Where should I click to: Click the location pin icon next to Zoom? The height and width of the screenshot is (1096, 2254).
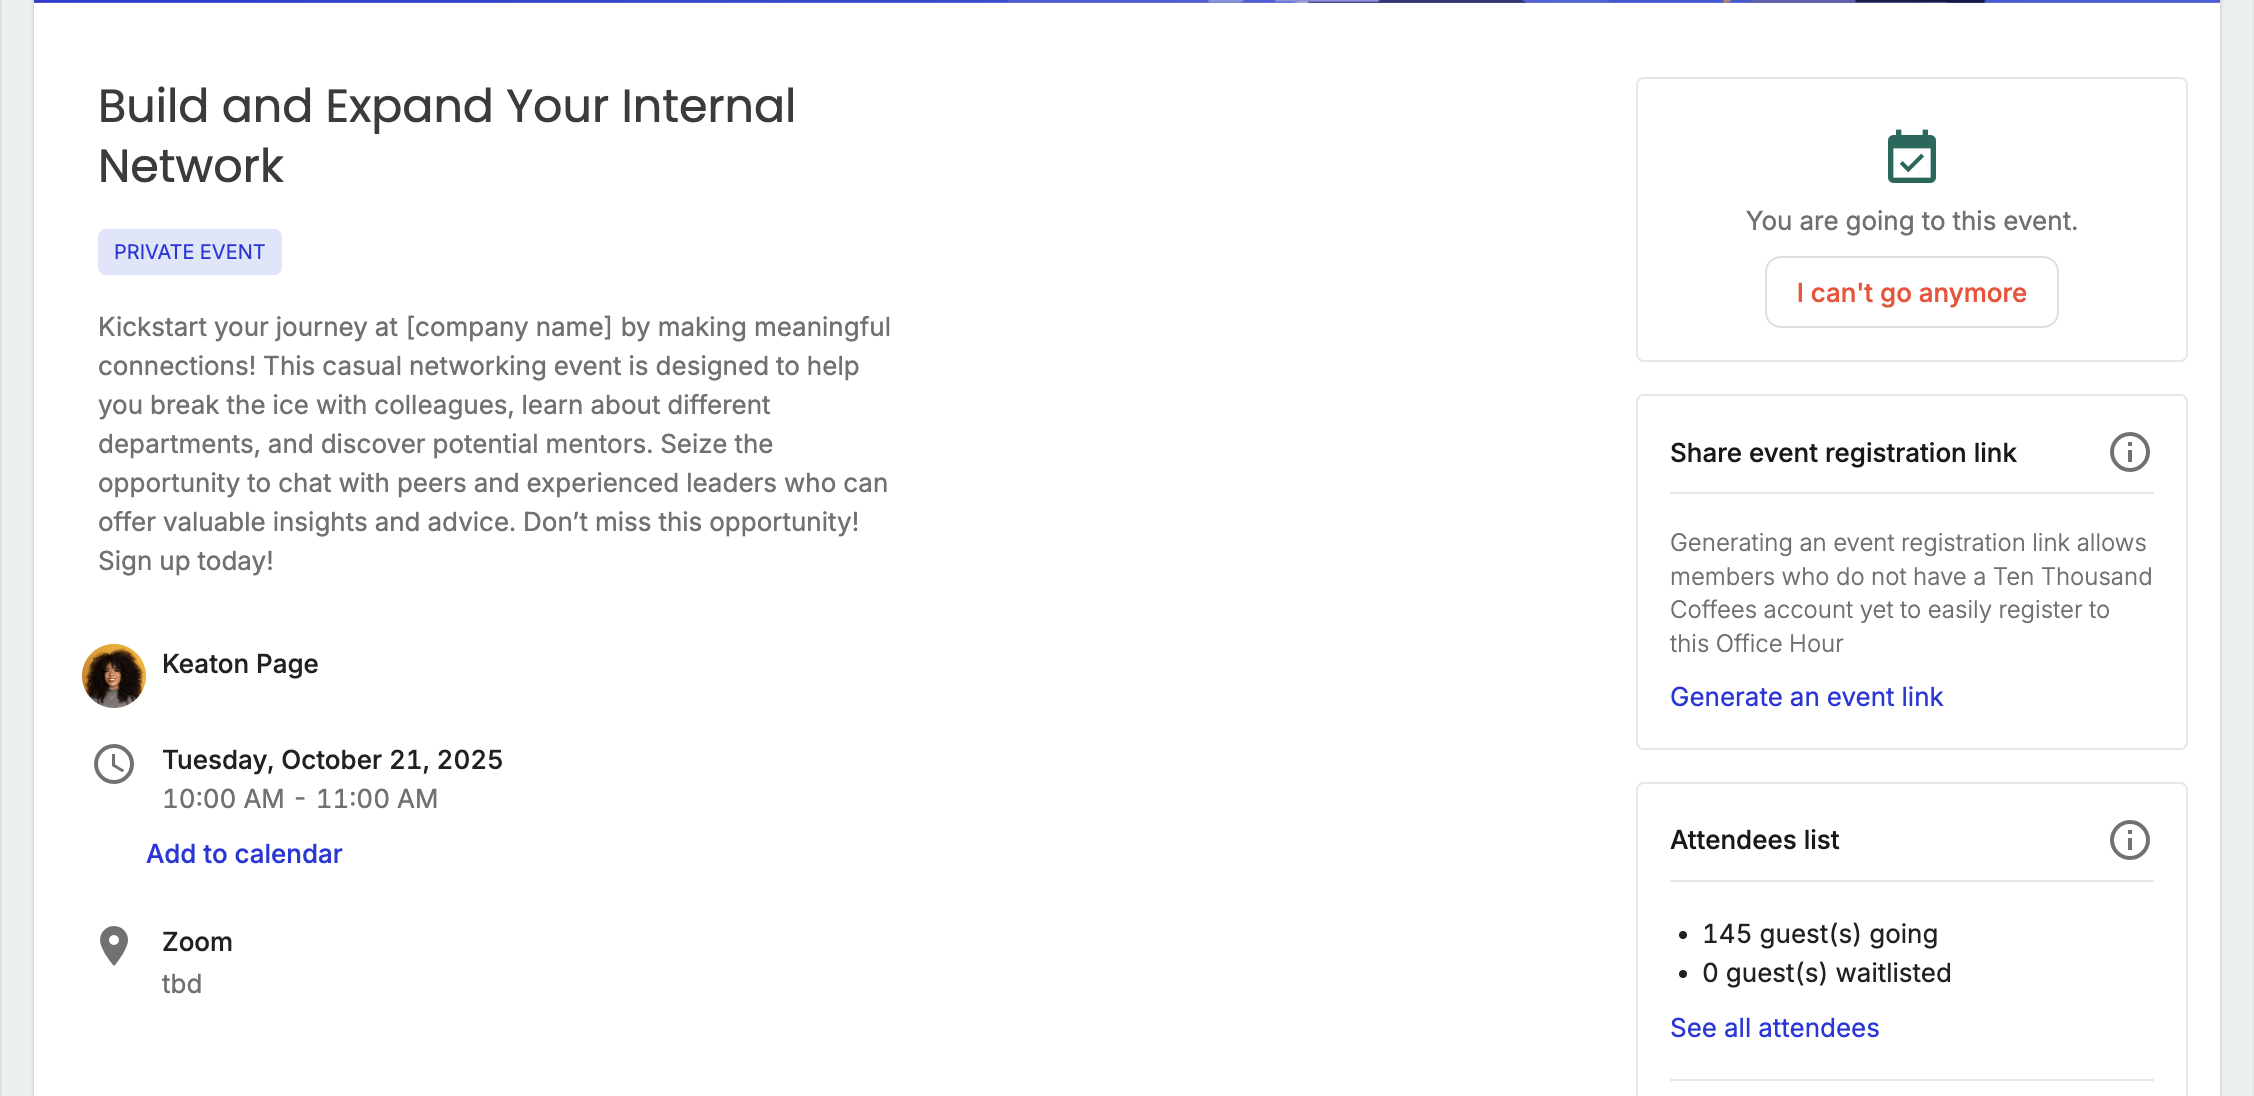pos(114,945)
